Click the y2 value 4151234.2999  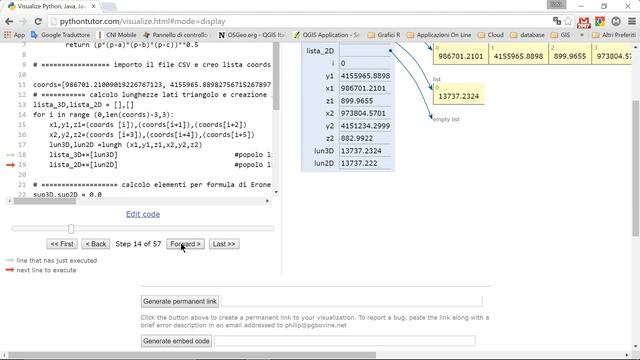pos(365,126)
